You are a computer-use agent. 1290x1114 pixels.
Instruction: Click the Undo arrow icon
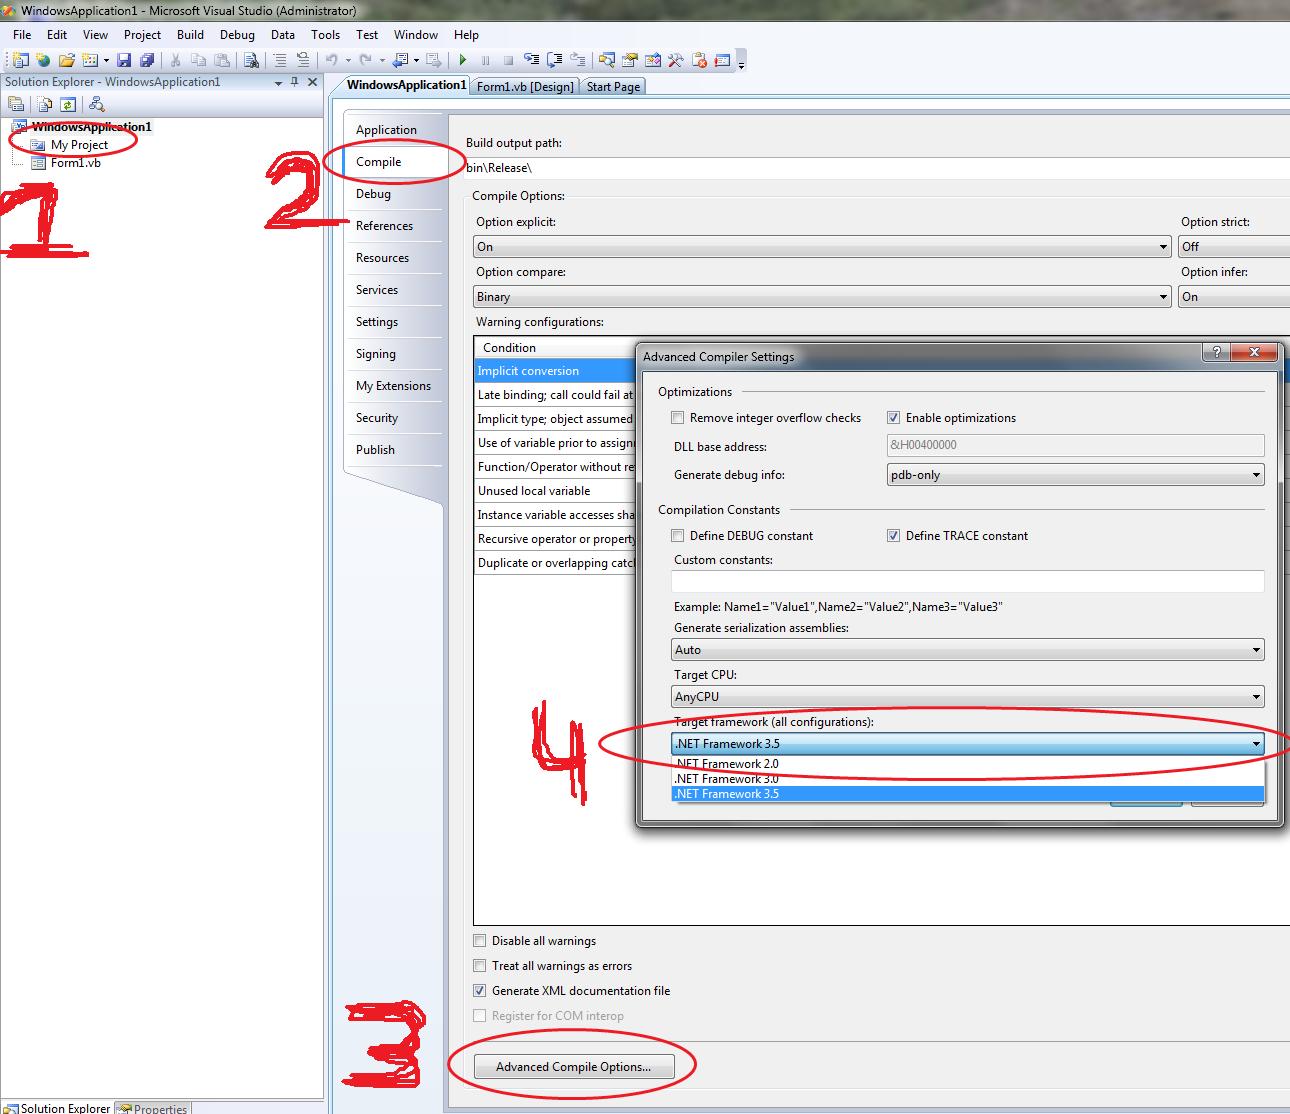(x=332, y=60)
